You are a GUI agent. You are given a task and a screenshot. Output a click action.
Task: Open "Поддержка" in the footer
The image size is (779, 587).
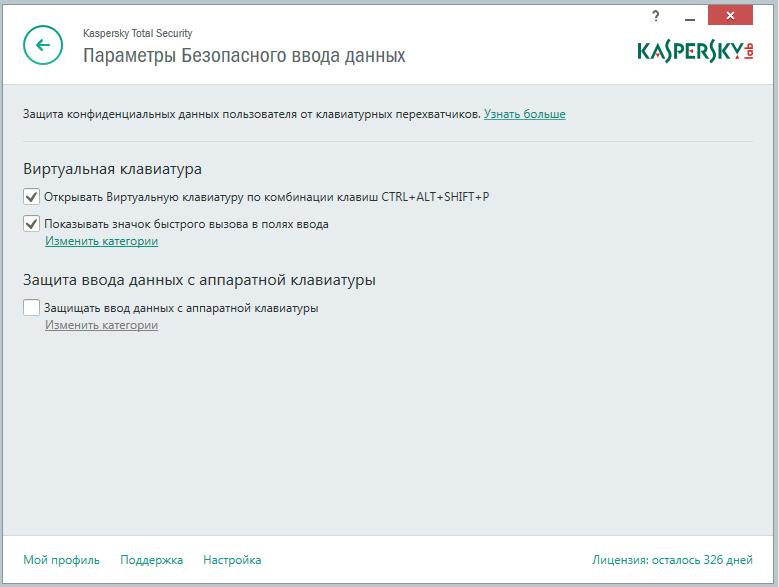152,560
